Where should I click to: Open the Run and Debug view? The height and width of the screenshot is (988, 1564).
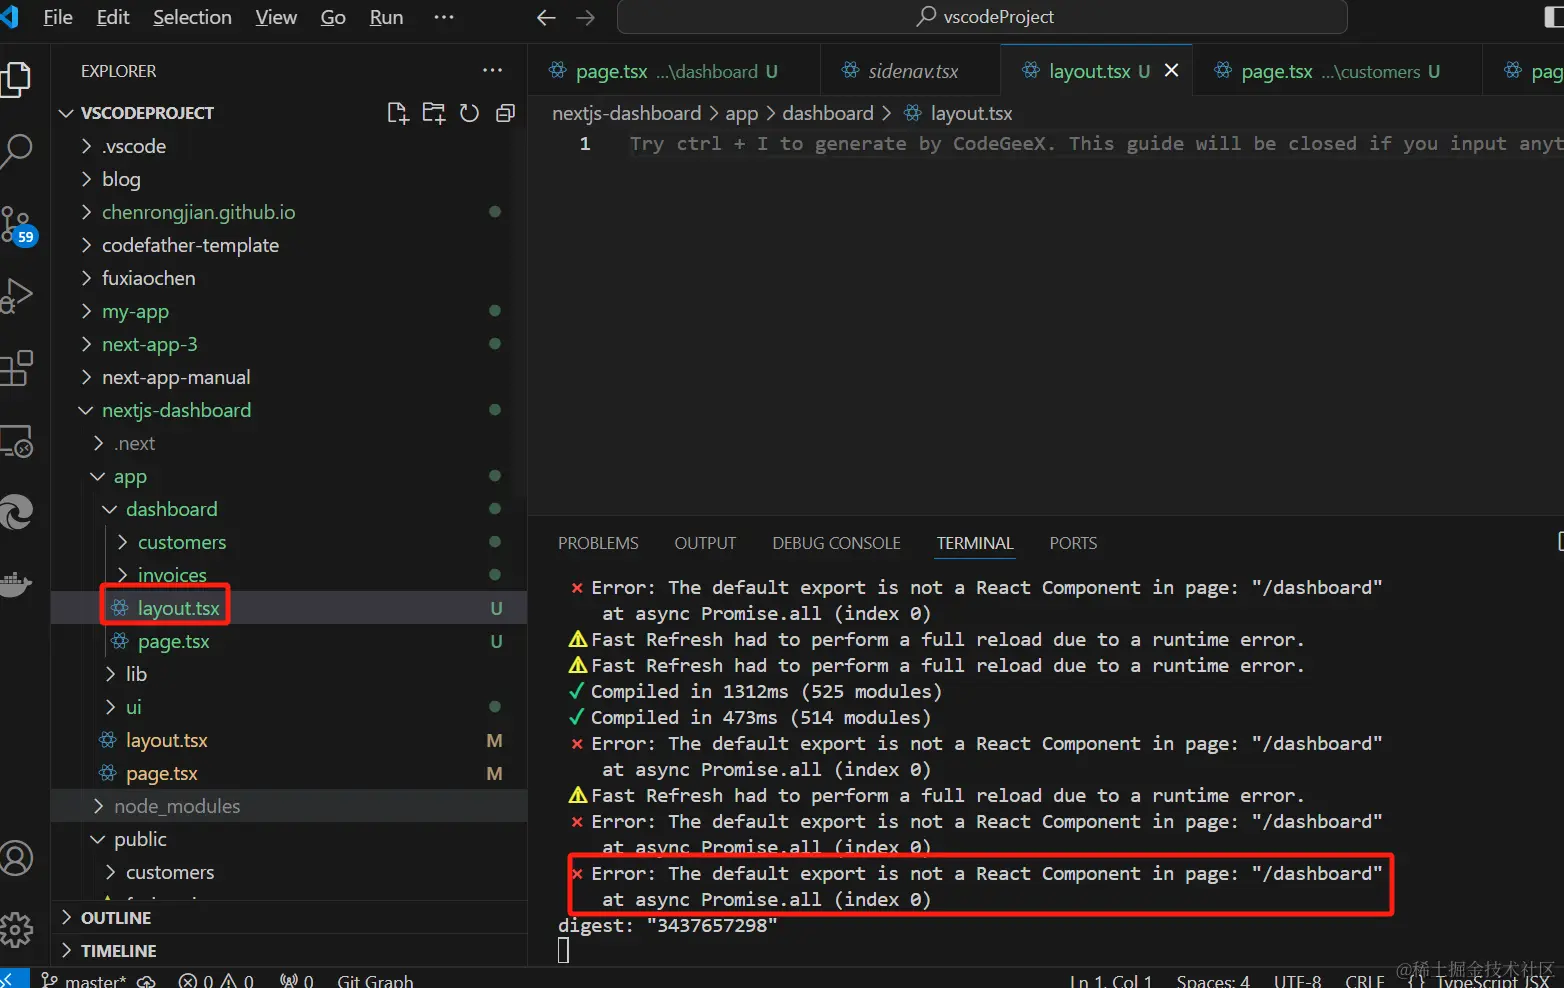click(x=16, y=296)
